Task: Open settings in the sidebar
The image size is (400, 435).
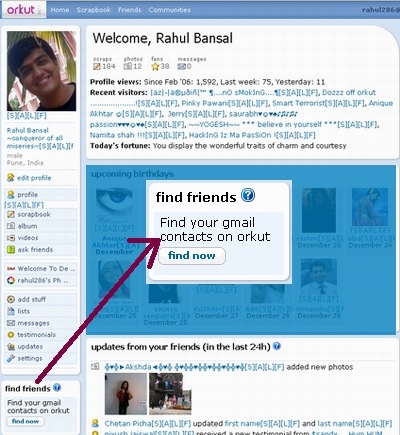Action: coord(30,358)
